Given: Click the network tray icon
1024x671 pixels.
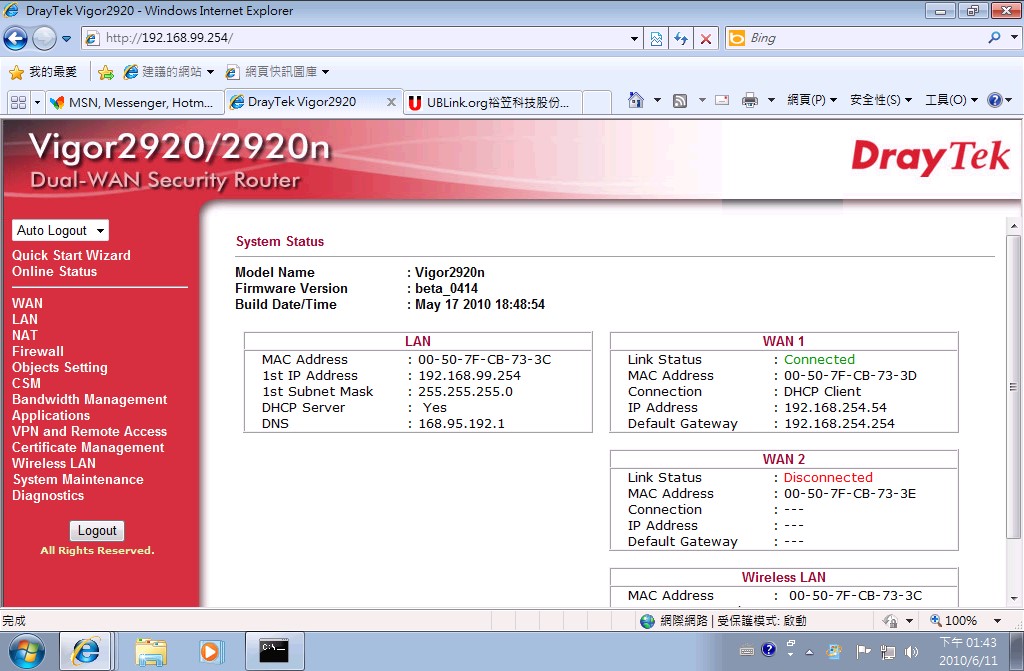Looking at the screenshot, I should (x=888, y=651).
